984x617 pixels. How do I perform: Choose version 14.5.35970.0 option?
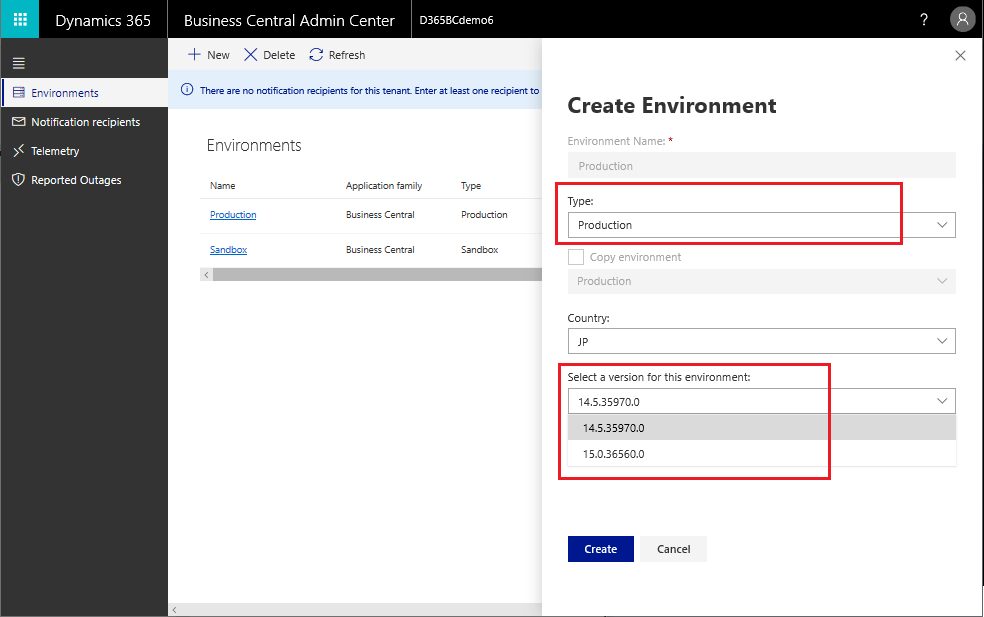pos(614,428)
